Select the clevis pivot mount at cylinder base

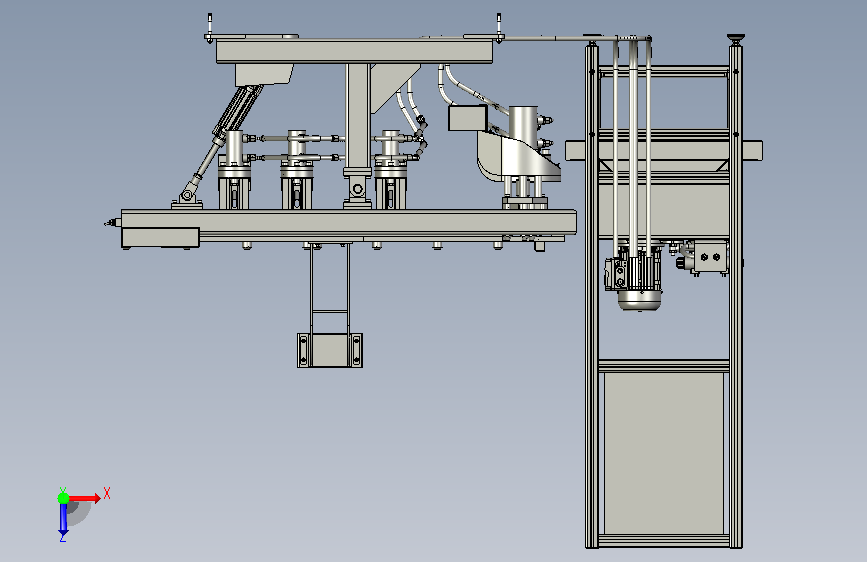(187, 197)
